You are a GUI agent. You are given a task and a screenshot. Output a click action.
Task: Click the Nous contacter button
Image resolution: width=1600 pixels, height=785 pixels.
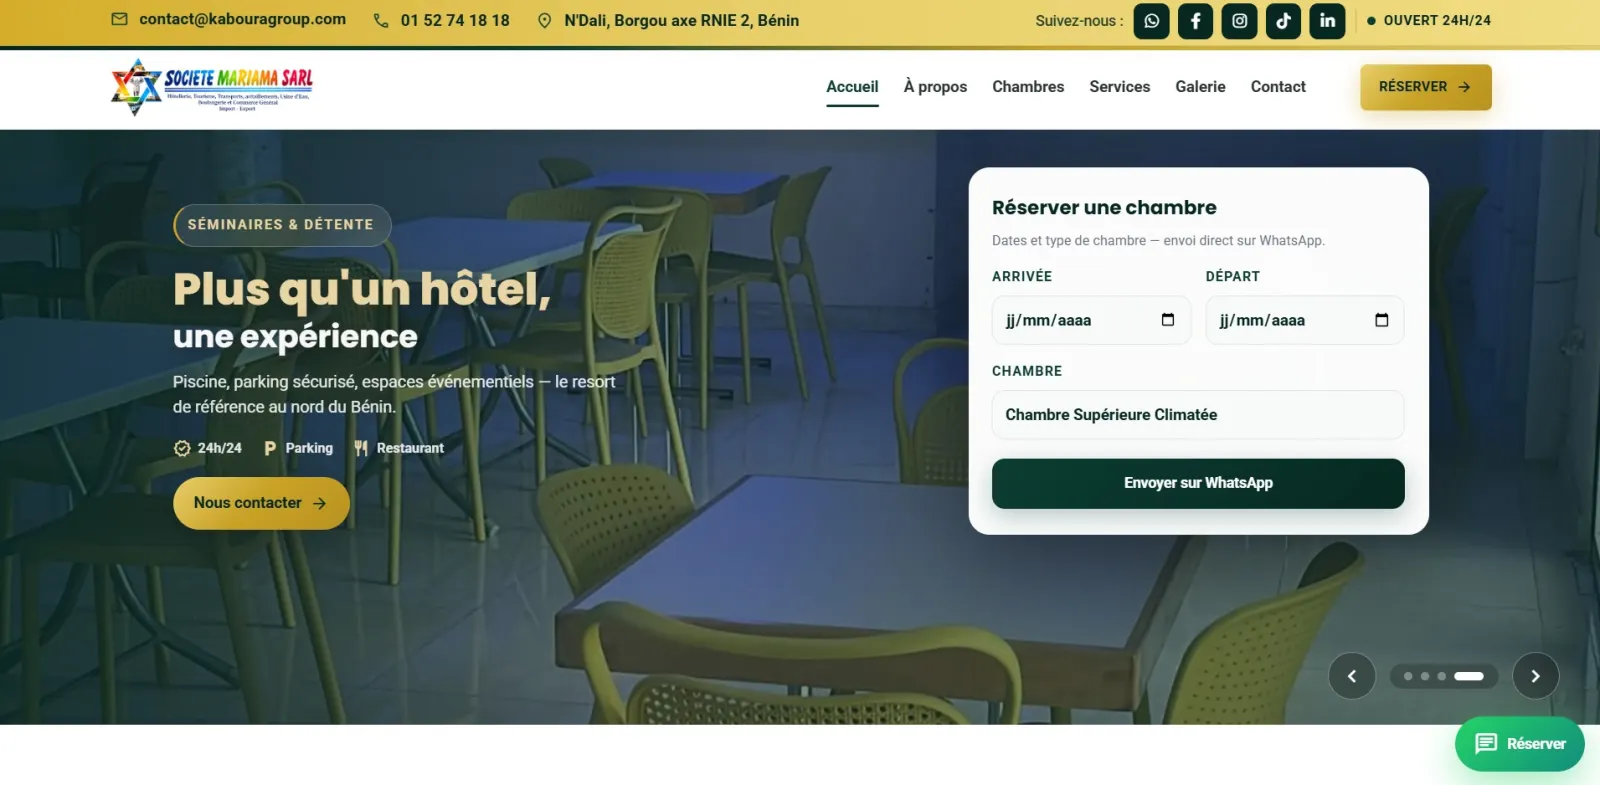tap(261, 503)
